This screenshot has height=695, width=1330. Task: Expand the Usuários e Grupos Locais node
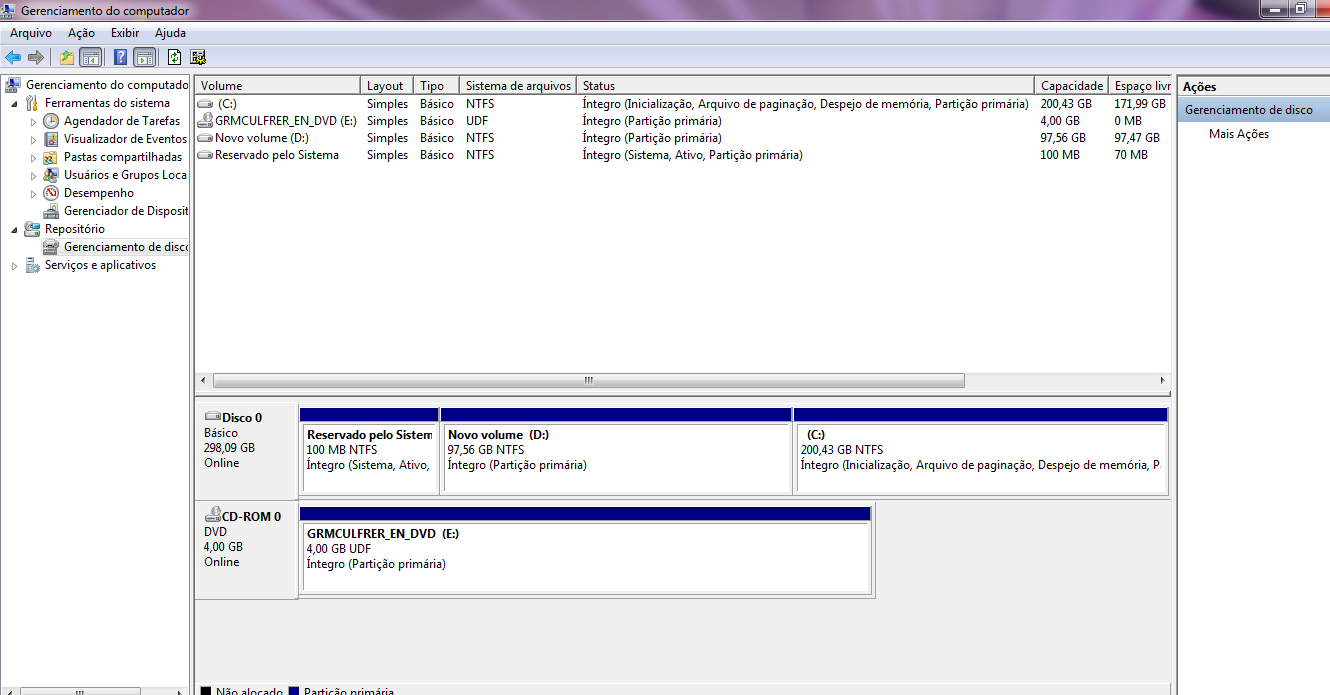coord(33,175)
